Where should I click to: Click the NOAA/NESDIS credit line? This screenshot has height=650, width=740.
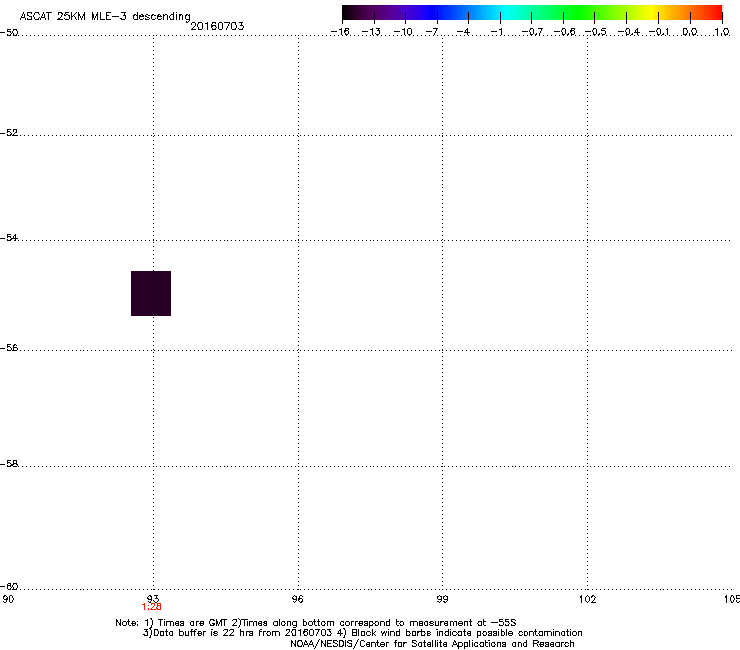point(432,644)
